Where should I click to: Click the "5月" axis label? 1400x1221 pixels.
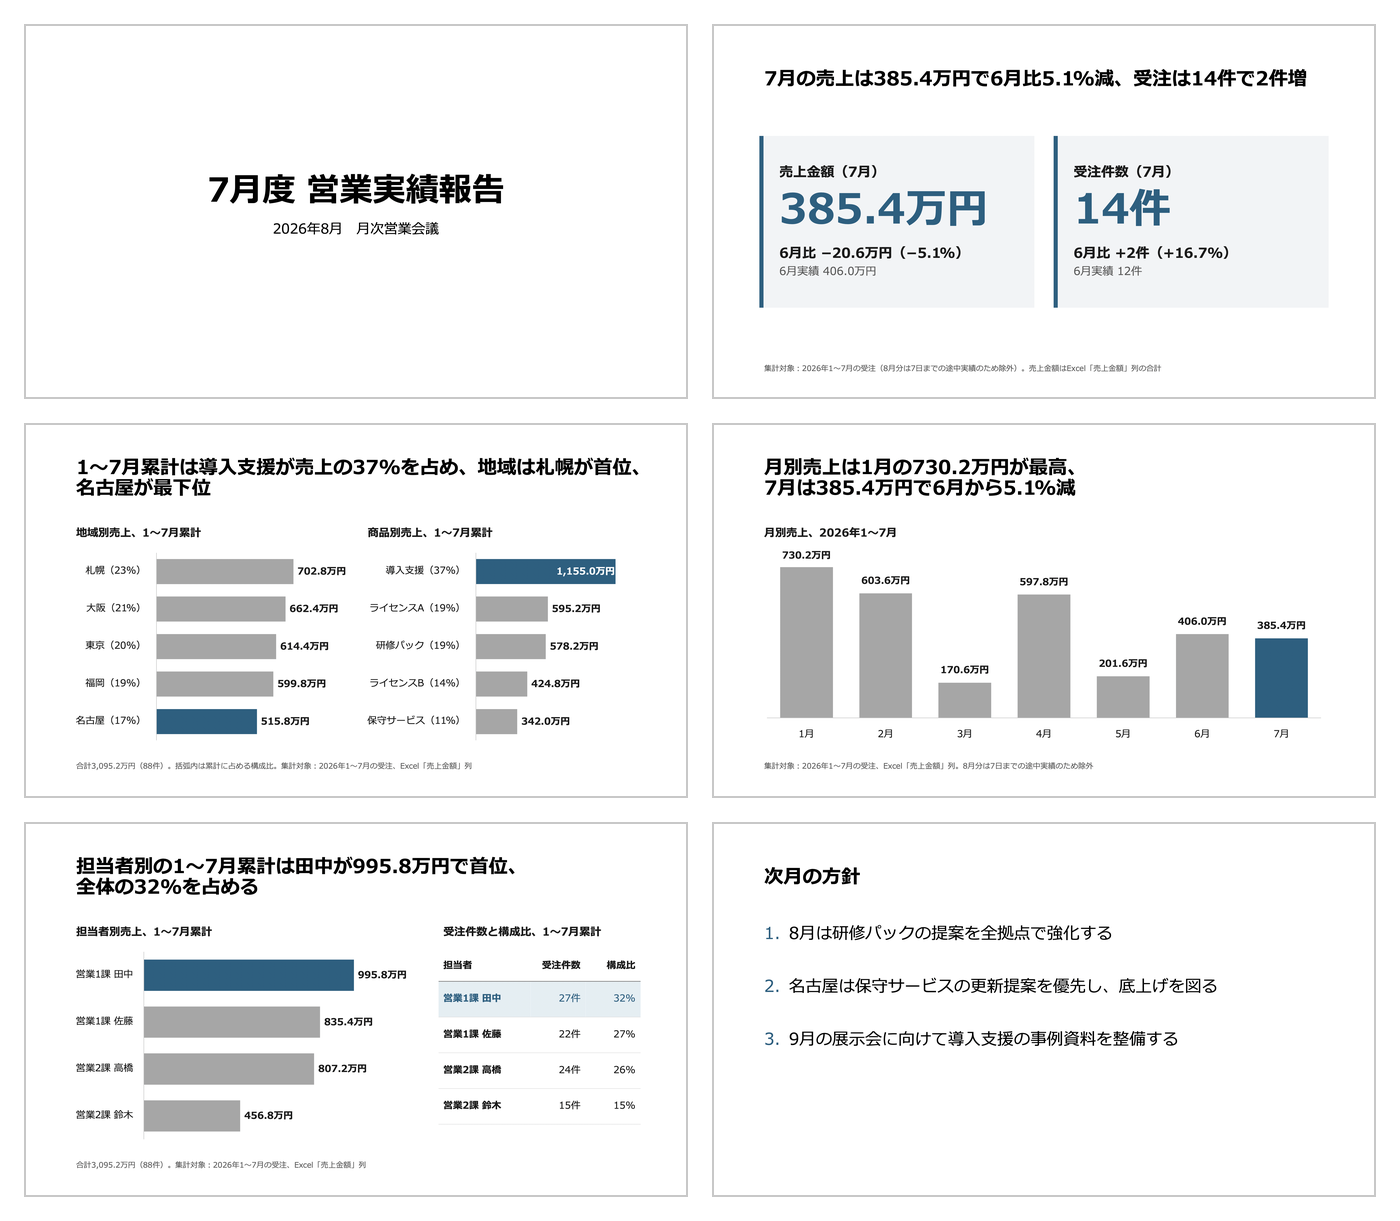click(x=1123, y=734)
